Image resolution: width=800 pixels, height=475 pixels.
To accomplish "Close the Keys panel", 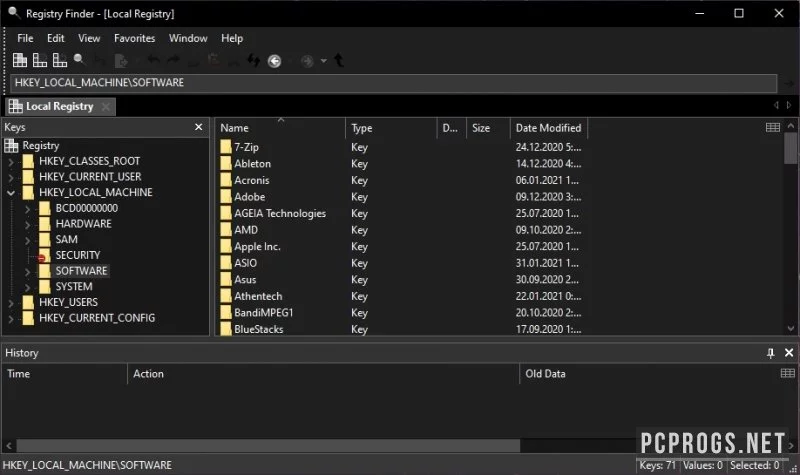I will [x=198, y=127].
